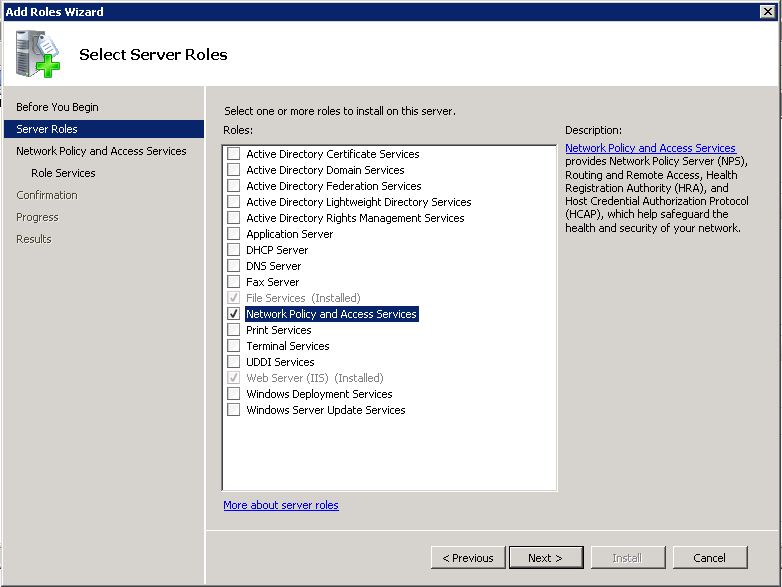Select the Confirmation step in sidebar
Viewport: 782px width, 587px height.
[47, 195]
